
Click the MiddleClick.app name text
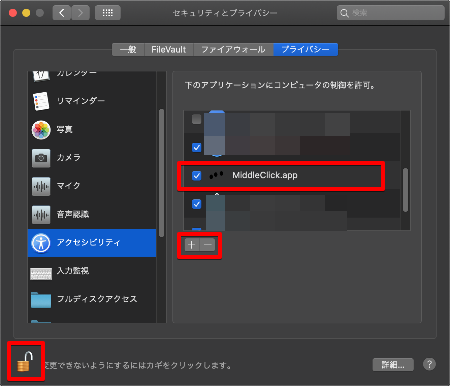click(x=265, y=175)
